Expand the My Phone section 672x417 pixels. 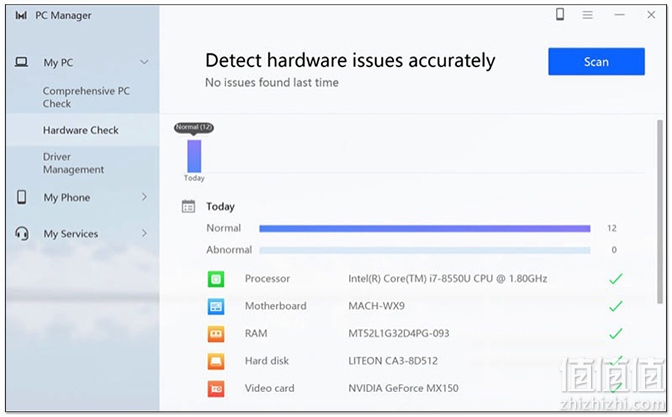point(144,197)
